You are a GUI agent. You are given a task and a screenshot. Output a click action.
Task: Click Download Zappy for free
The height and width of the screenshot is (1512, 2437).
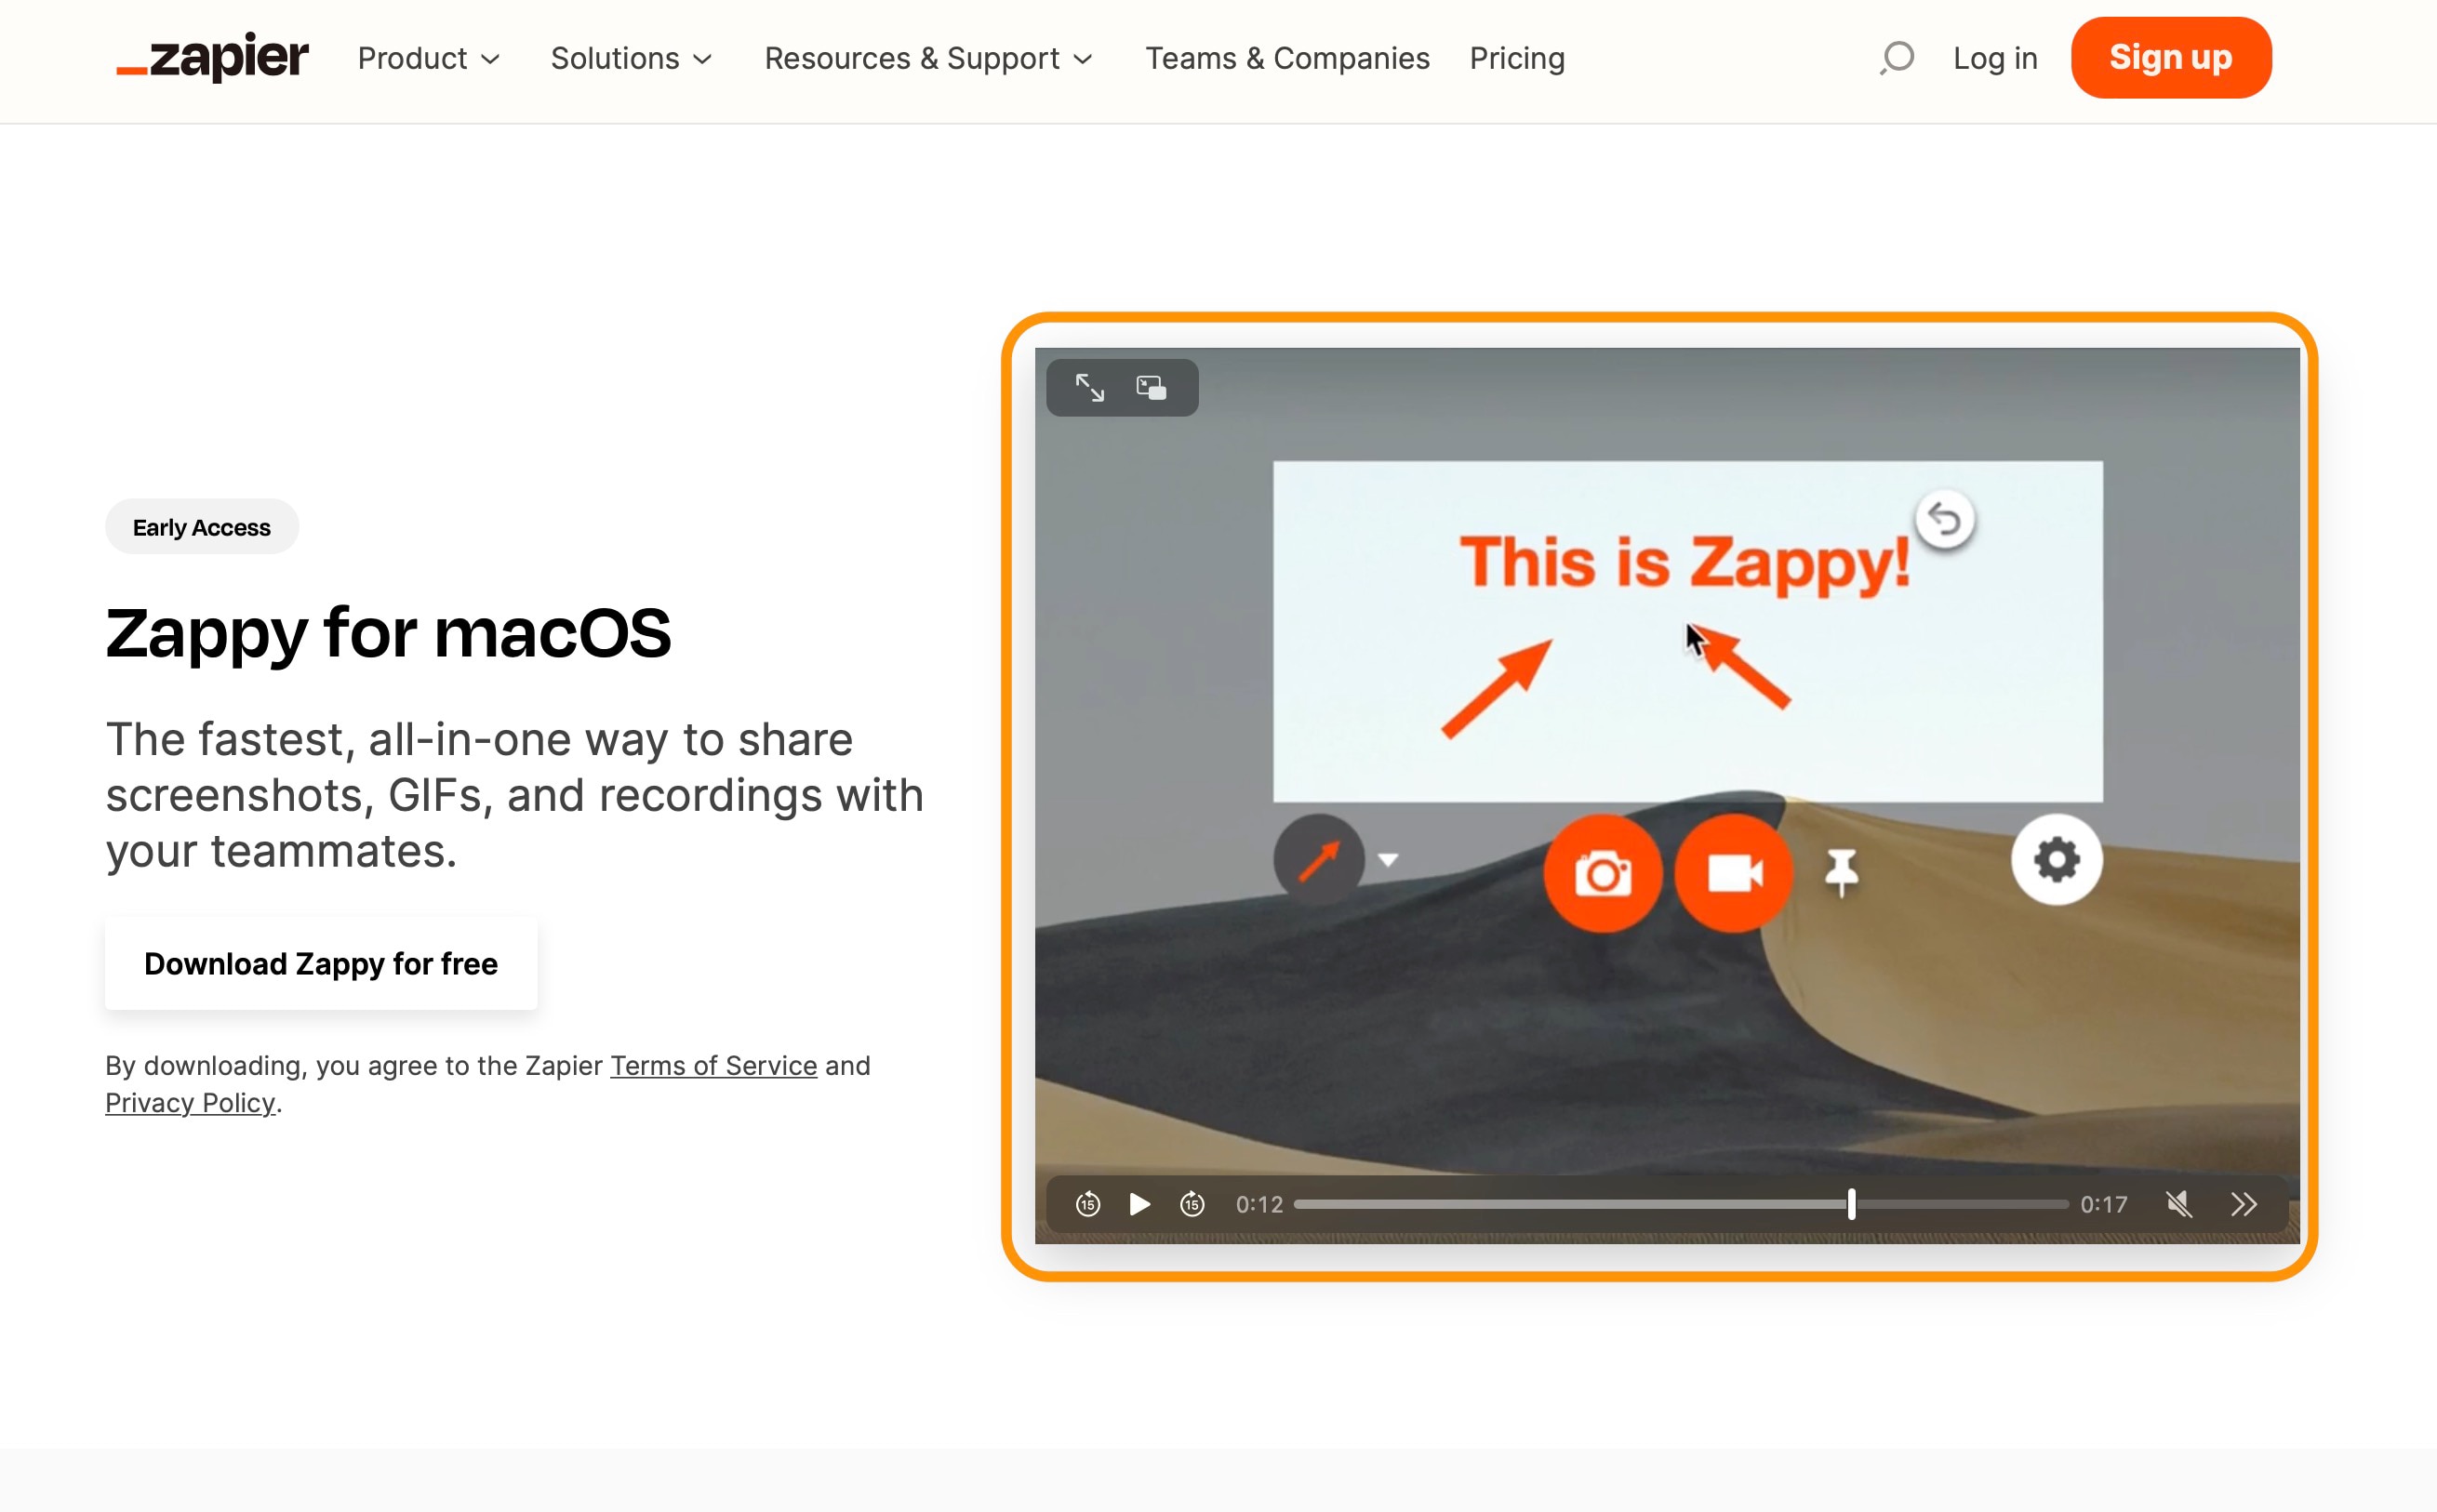point(321,963)
